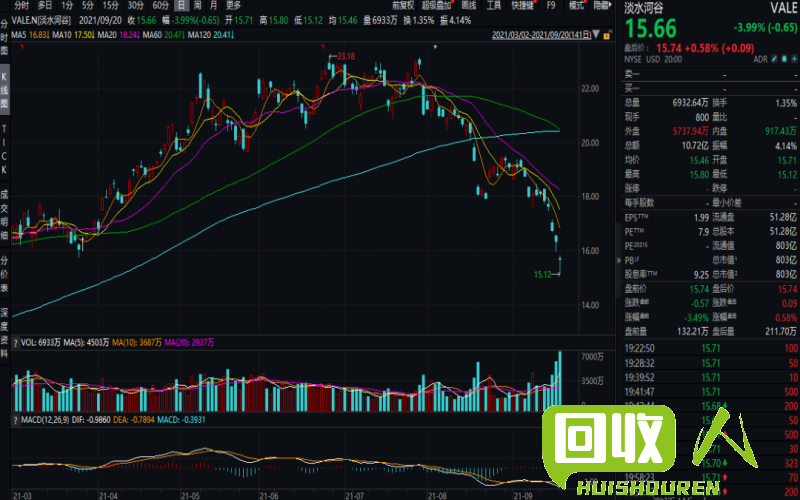Click the VOL: 6933万 indicator label

pos(41,343)
